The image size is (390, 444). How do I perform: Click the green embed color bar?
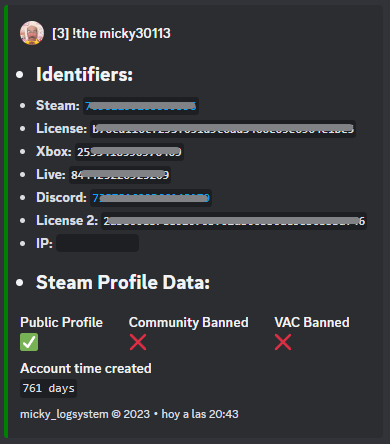click(x=6, y=221)
